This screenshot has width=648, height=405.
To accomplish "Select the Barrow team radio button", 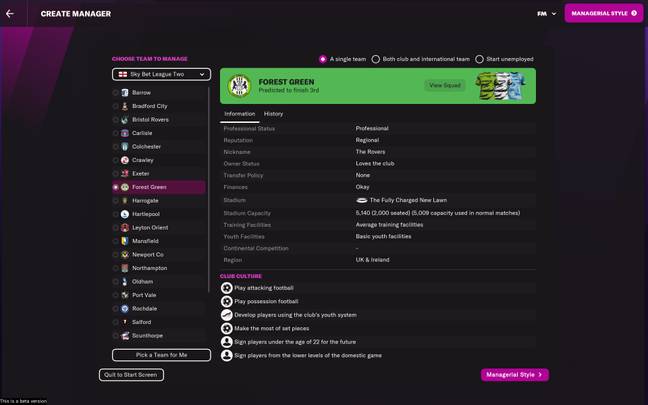I will (115, 93).
